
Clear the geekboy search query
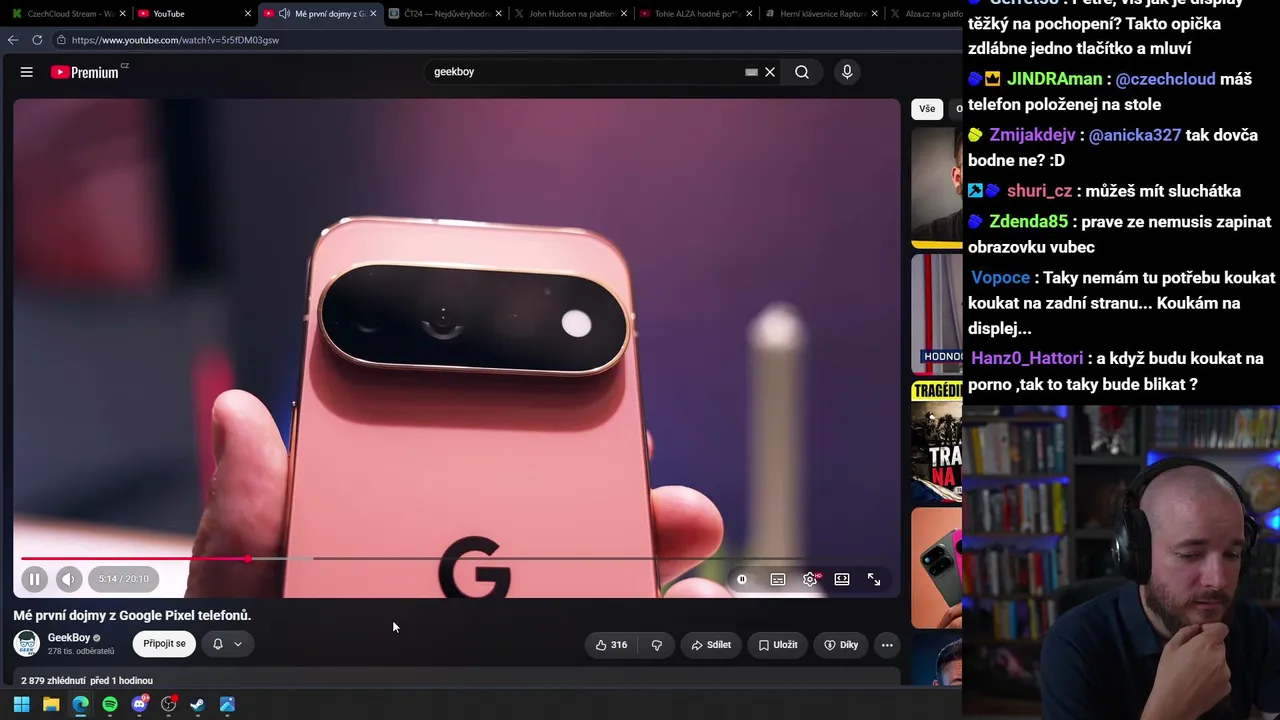[x=770, y=72]
